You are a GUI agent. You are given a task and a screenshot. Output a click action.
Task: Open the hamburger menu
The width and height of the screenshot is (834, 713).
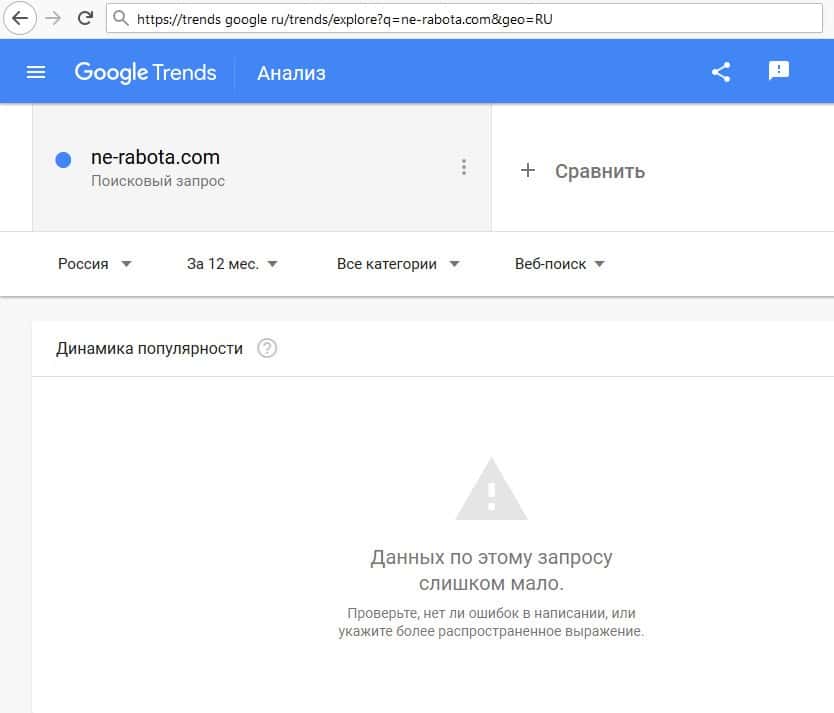point(36,72)
